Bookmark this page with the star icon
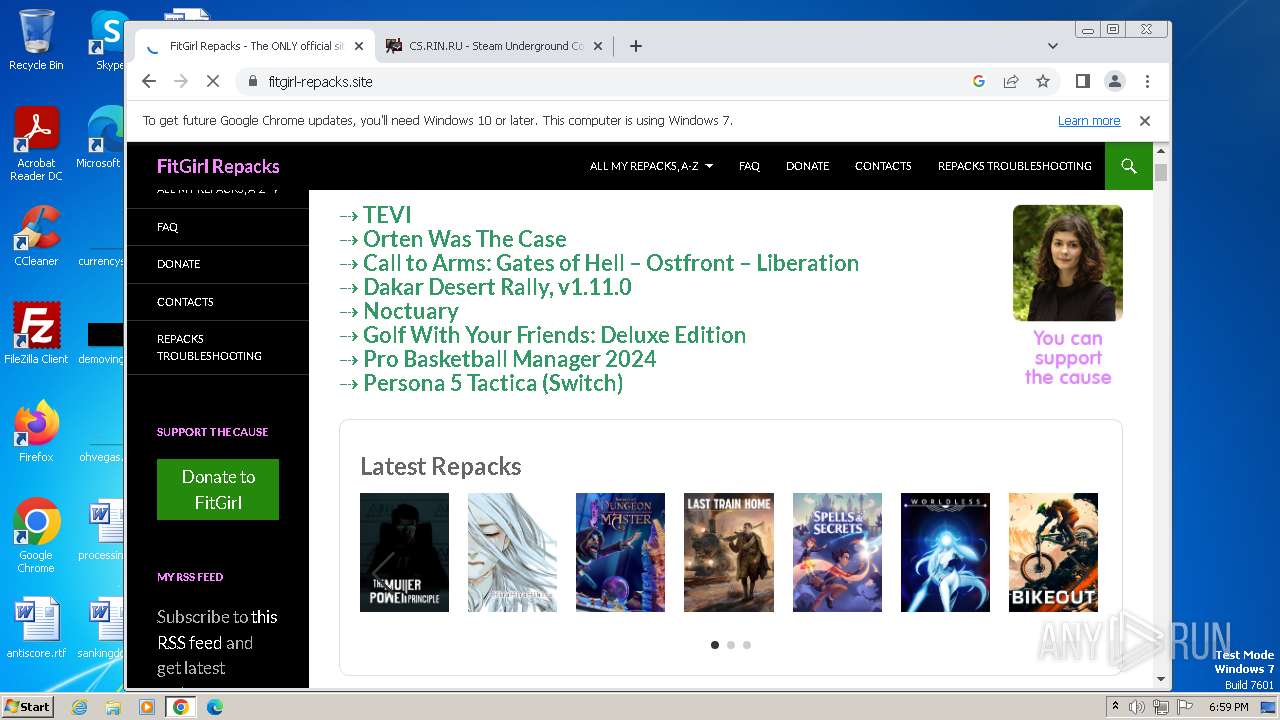 1043,82
